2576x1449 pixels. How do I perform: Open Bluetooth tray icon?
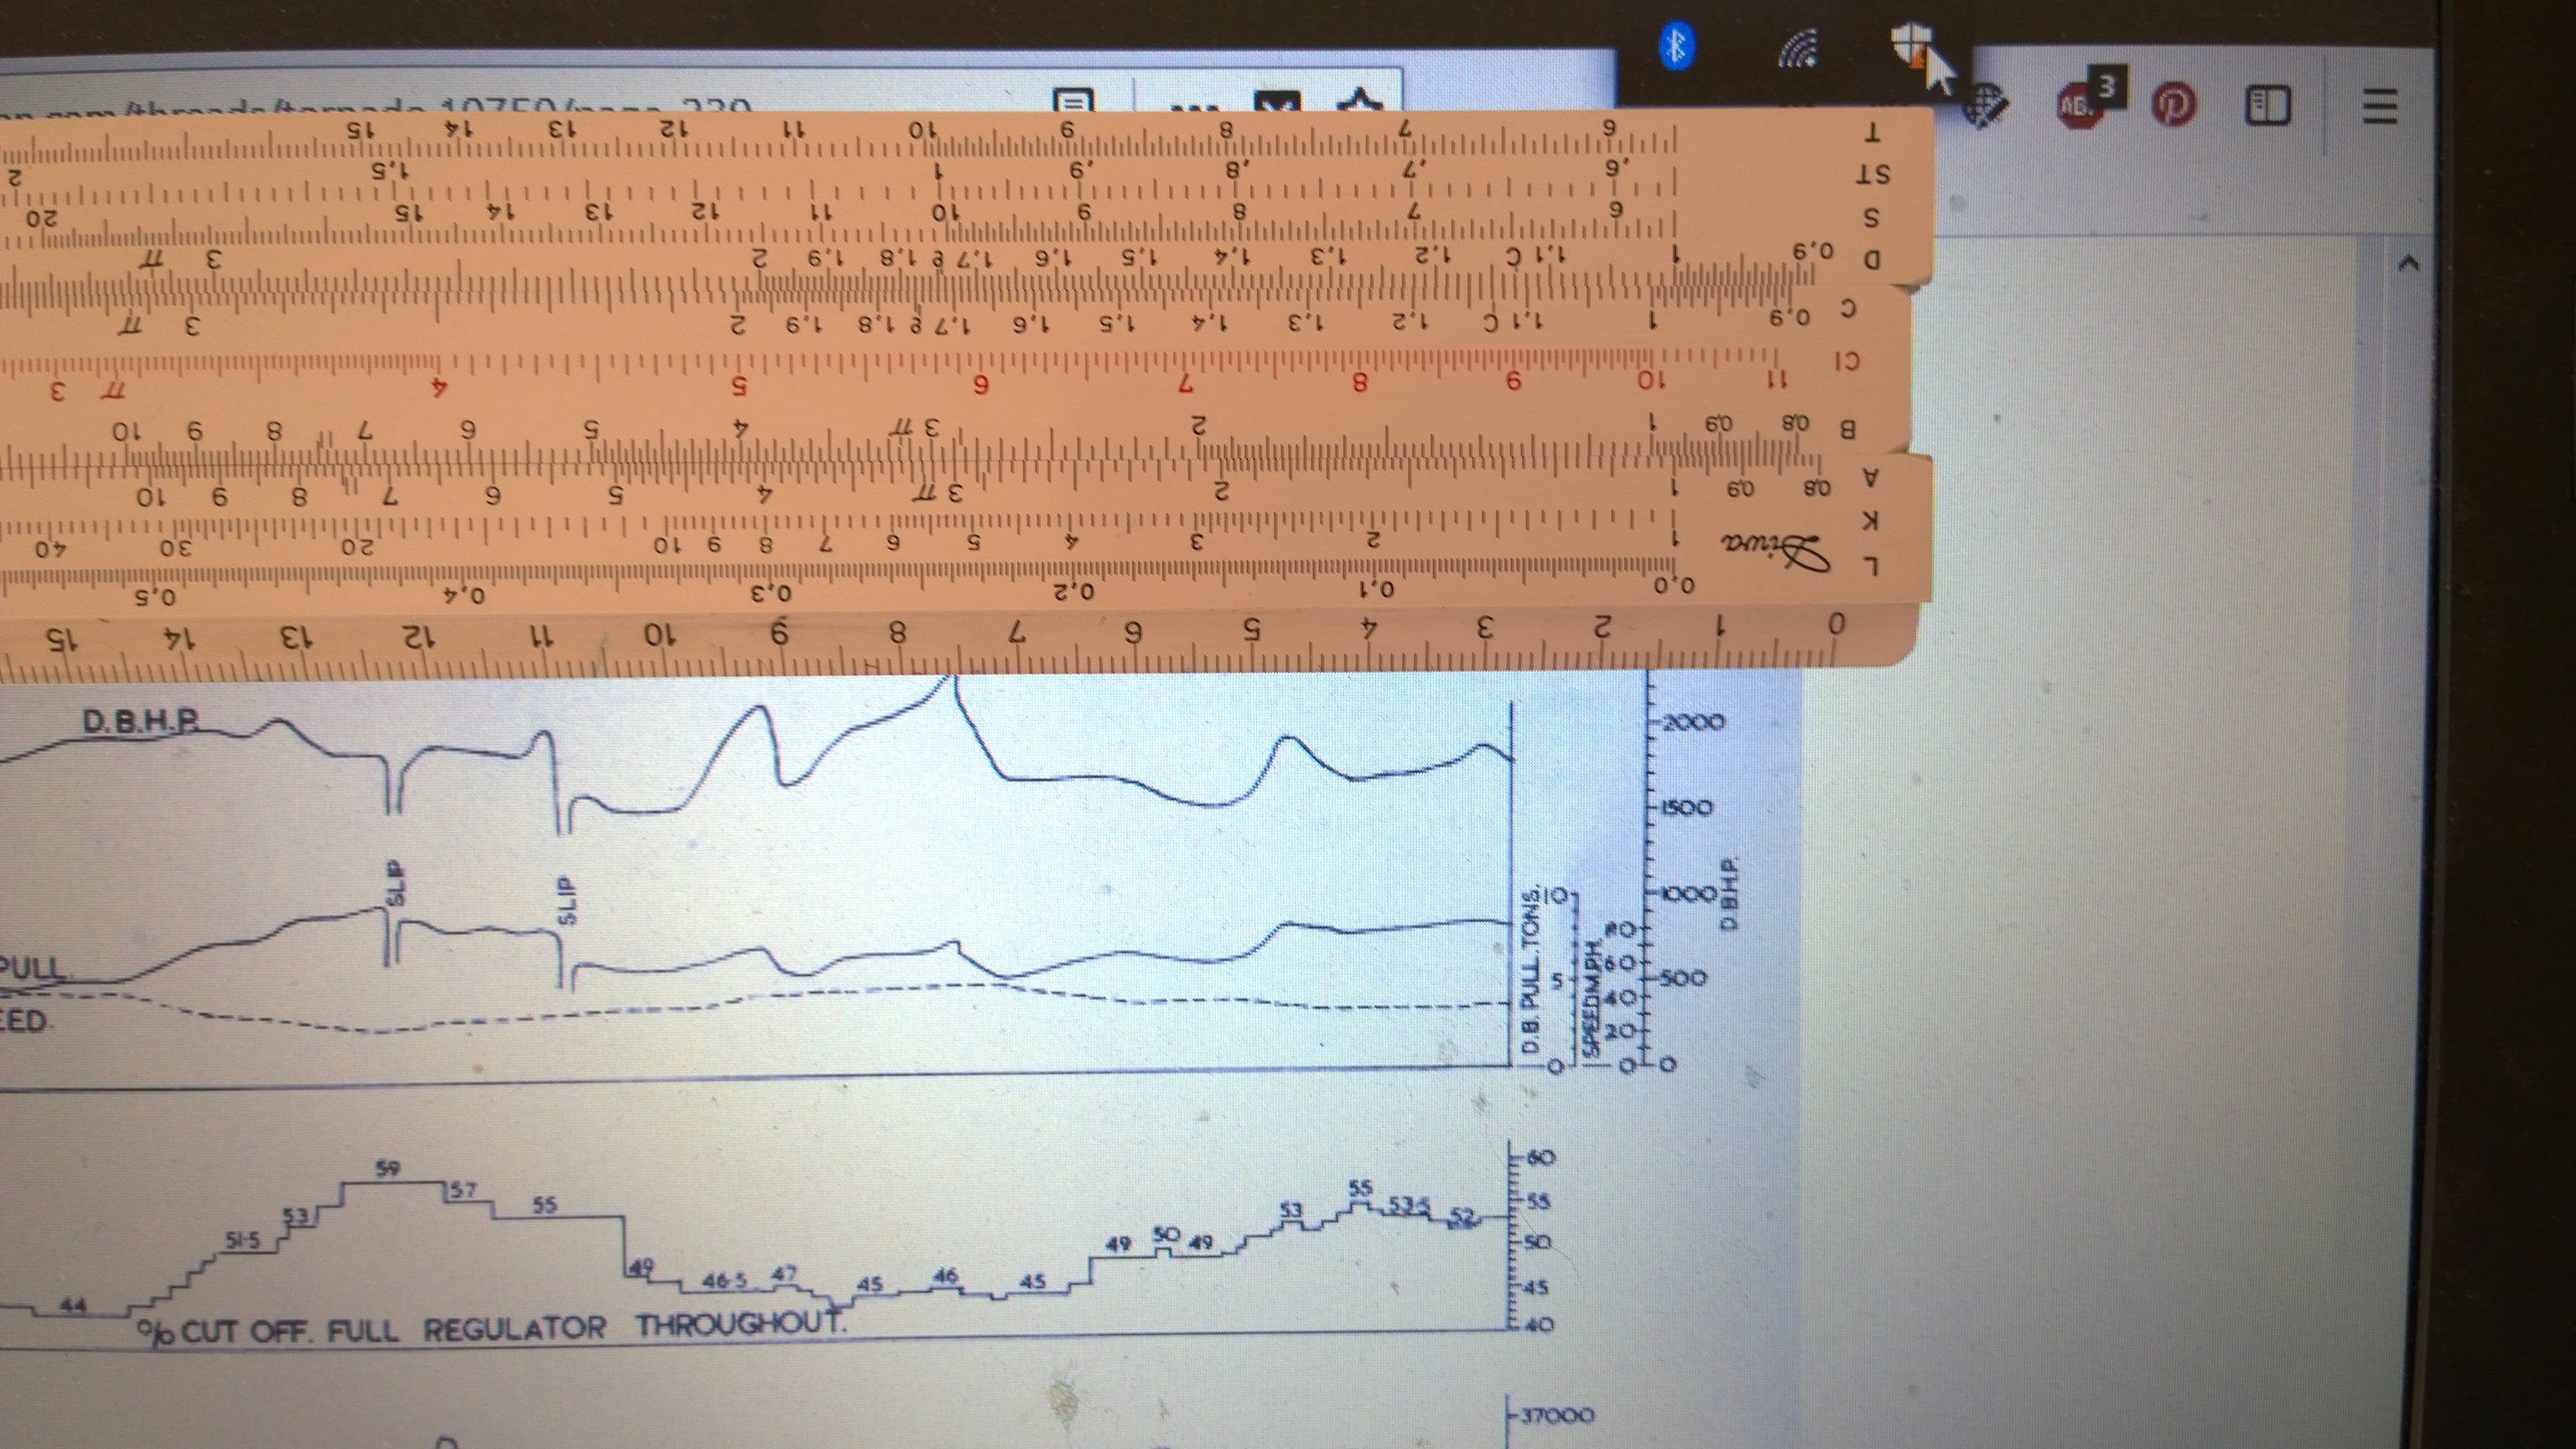(x=1677, y=47)
